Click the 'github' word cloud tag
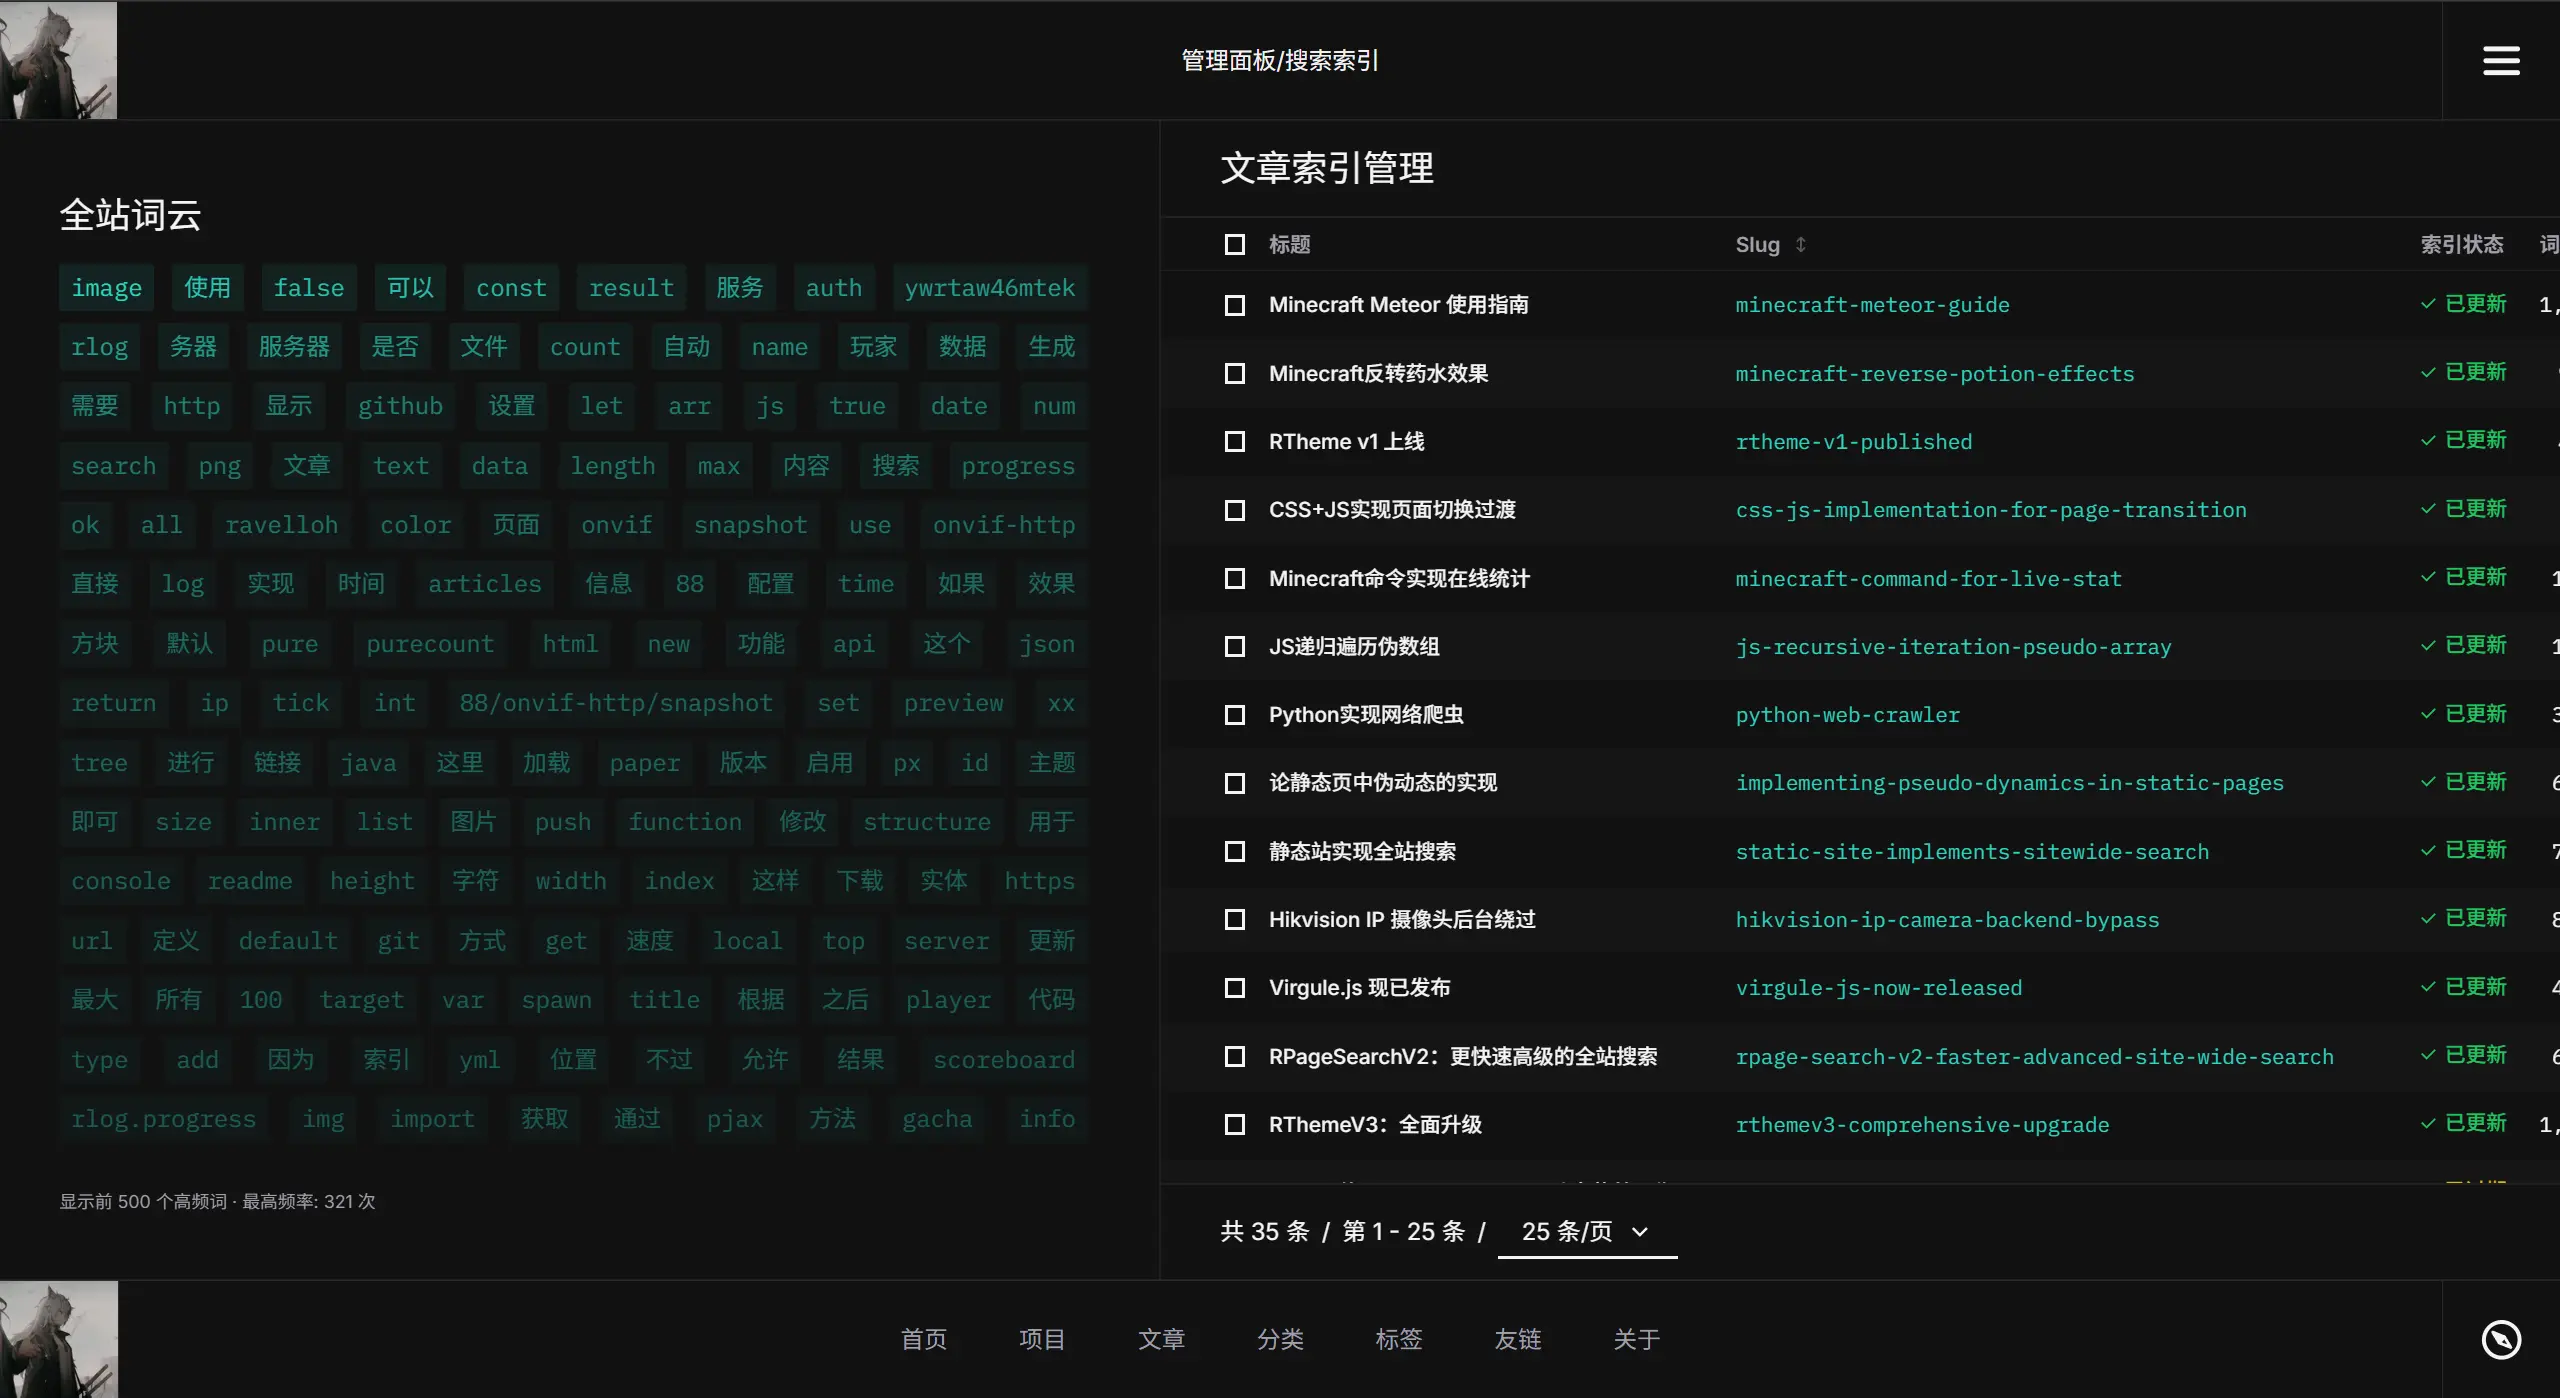This screenshot has width=2560, height=1398. click(x=400, y=406)
